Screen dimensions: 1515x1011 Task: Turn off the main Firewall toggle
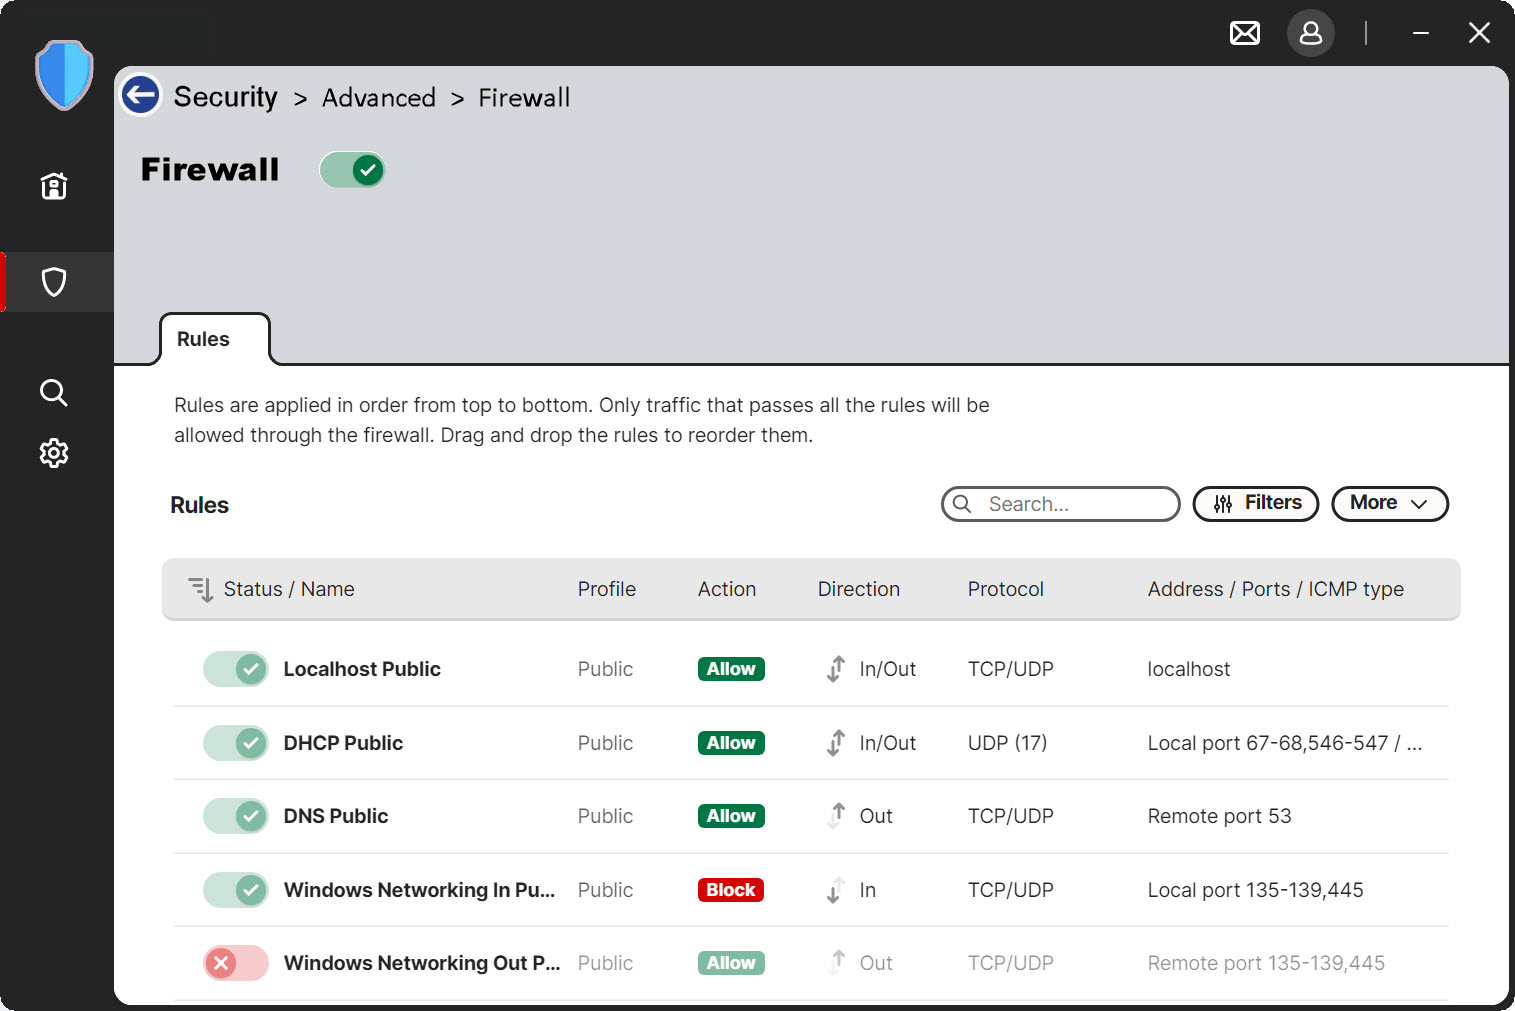click(352, 170)
